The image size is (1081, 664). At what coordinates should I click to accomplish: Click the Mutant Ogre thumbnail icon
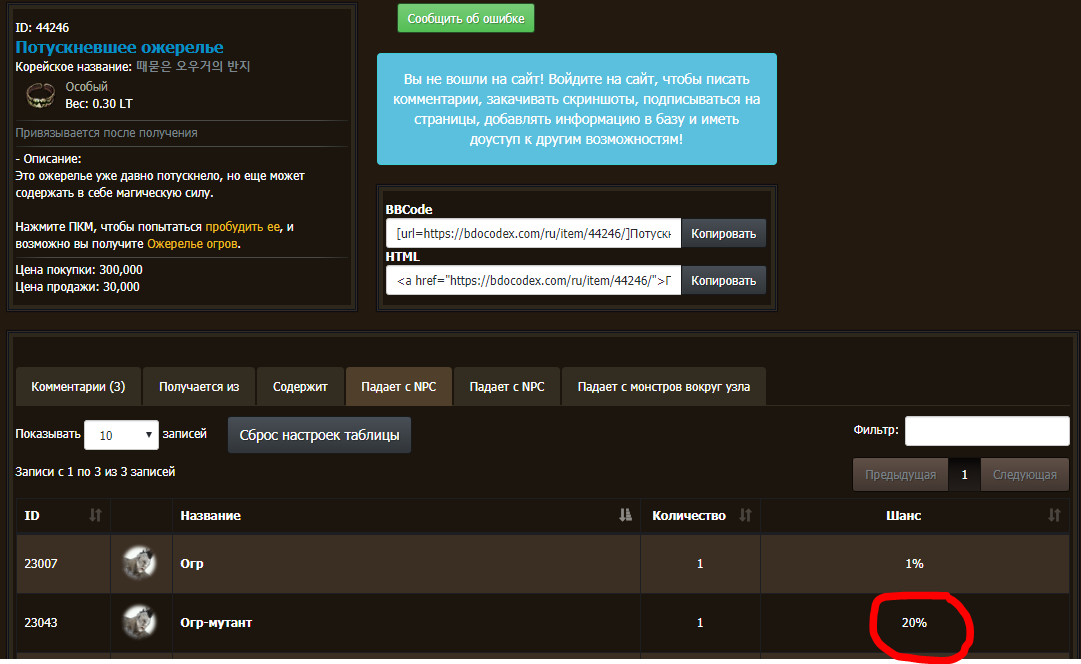(x=139, y=622)
